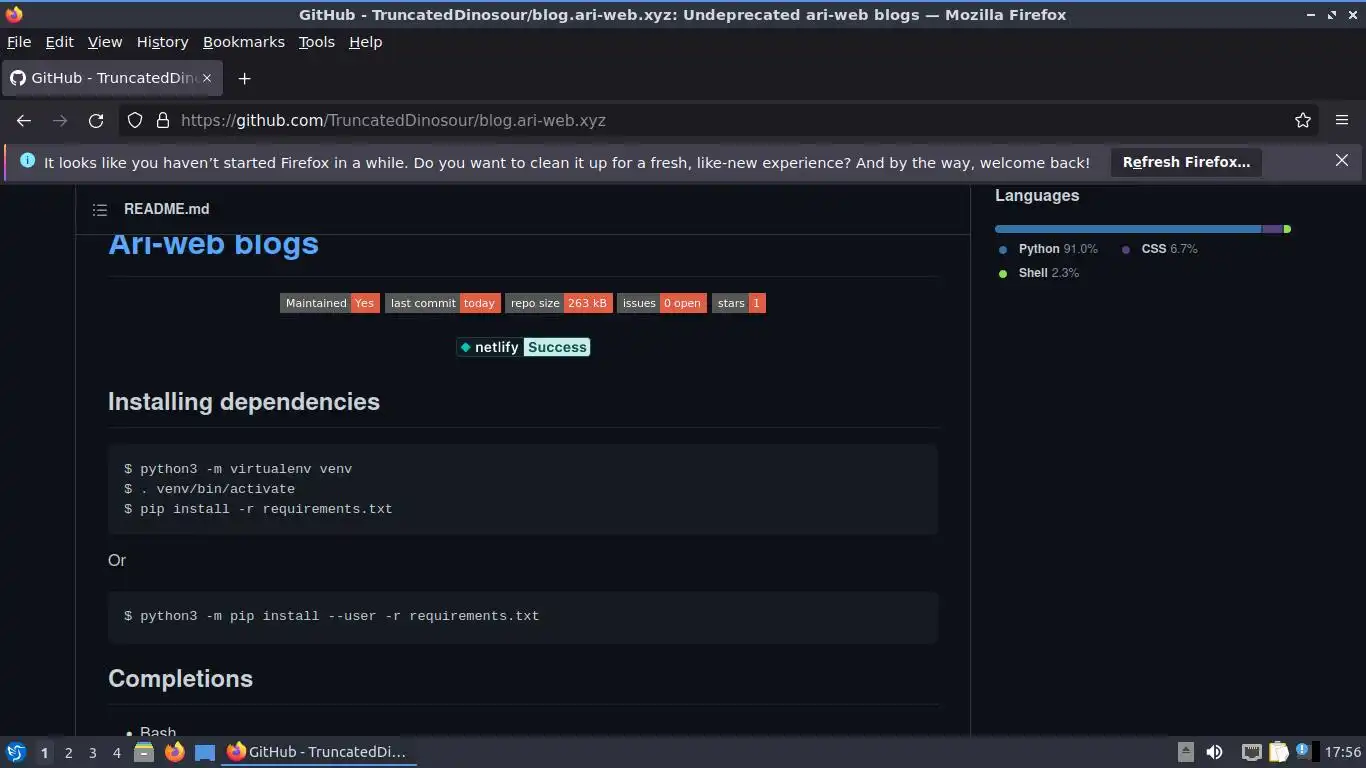The width and height of the screenshot is (1366, 768).
Task: Launch Firefox from the taskbar quick launch
Action: (x=175, y=752)
